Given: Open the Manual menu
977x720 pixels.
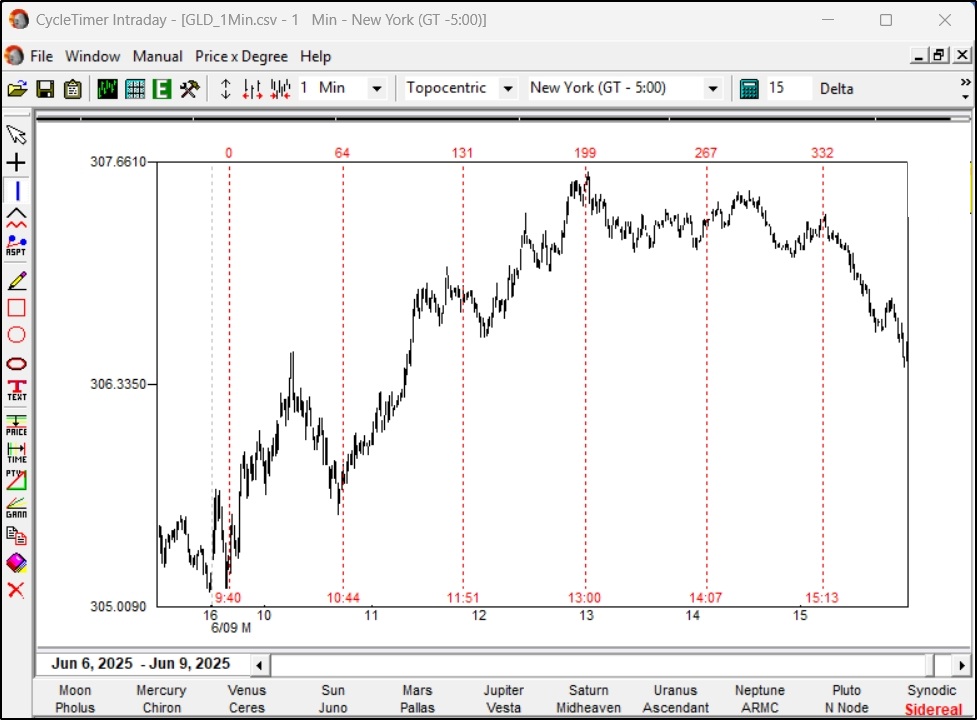Looking at the screenshot, I should pos(157,56).
